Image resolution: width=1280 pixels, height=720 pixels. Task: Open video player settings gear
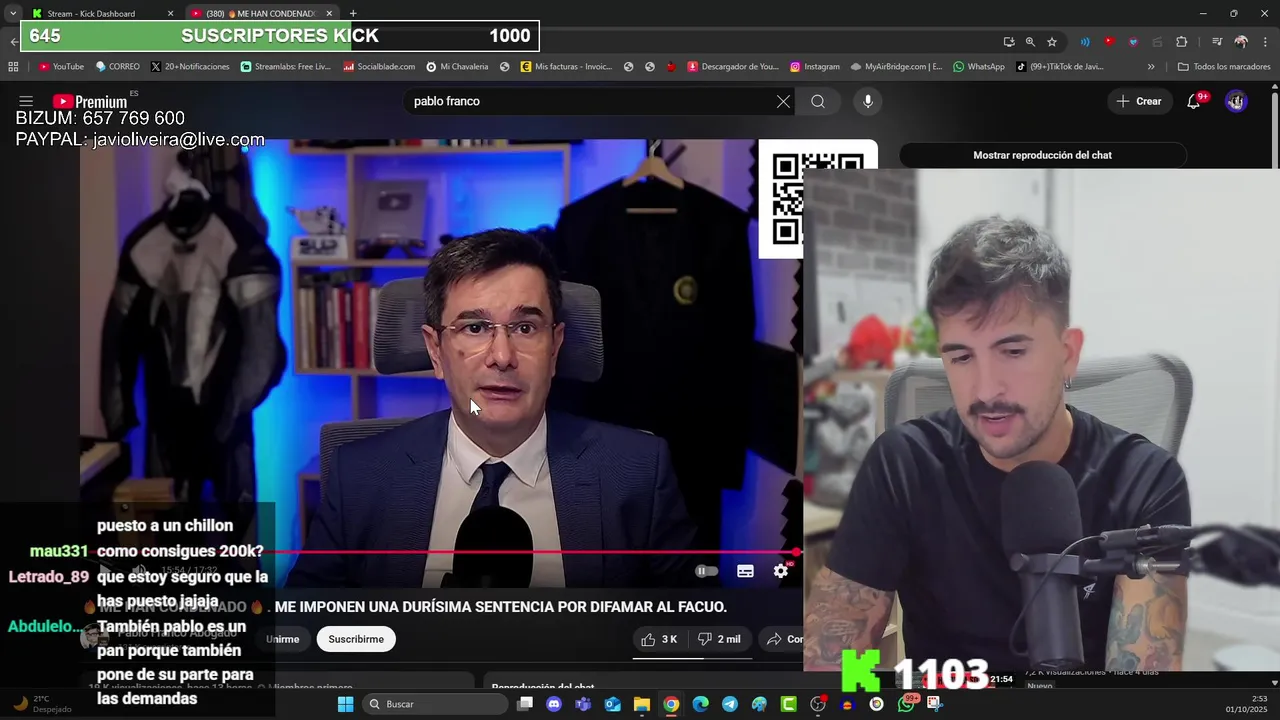pos(781,571)
